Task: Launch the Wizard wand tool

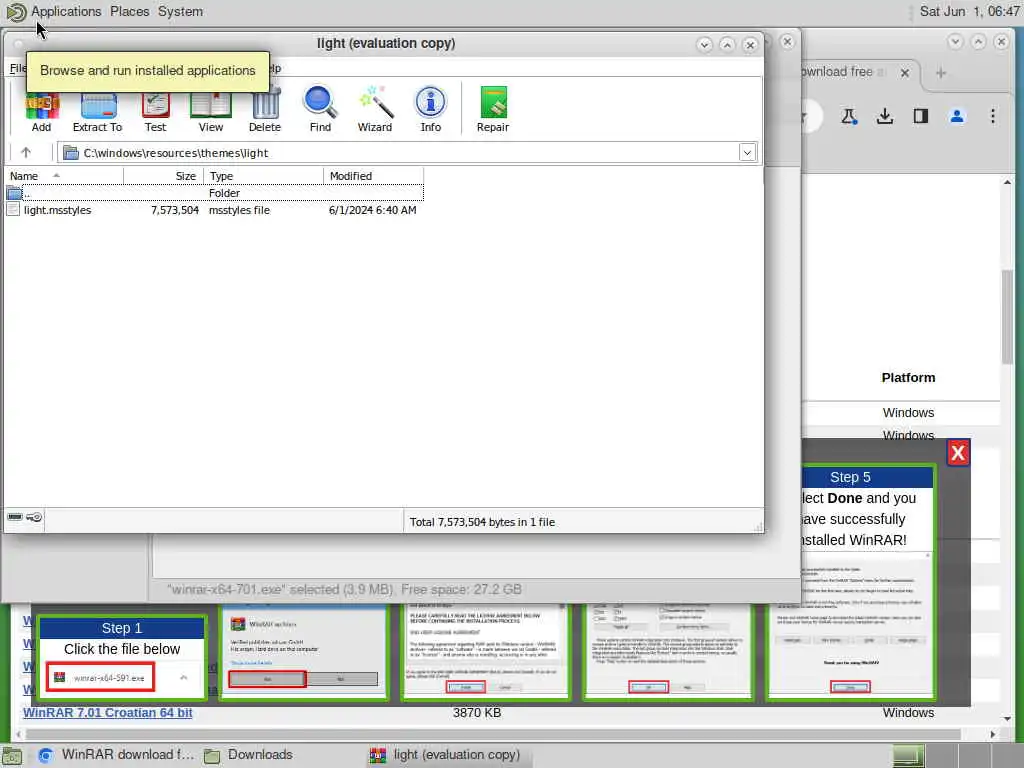Action: (x=375, y=110)
